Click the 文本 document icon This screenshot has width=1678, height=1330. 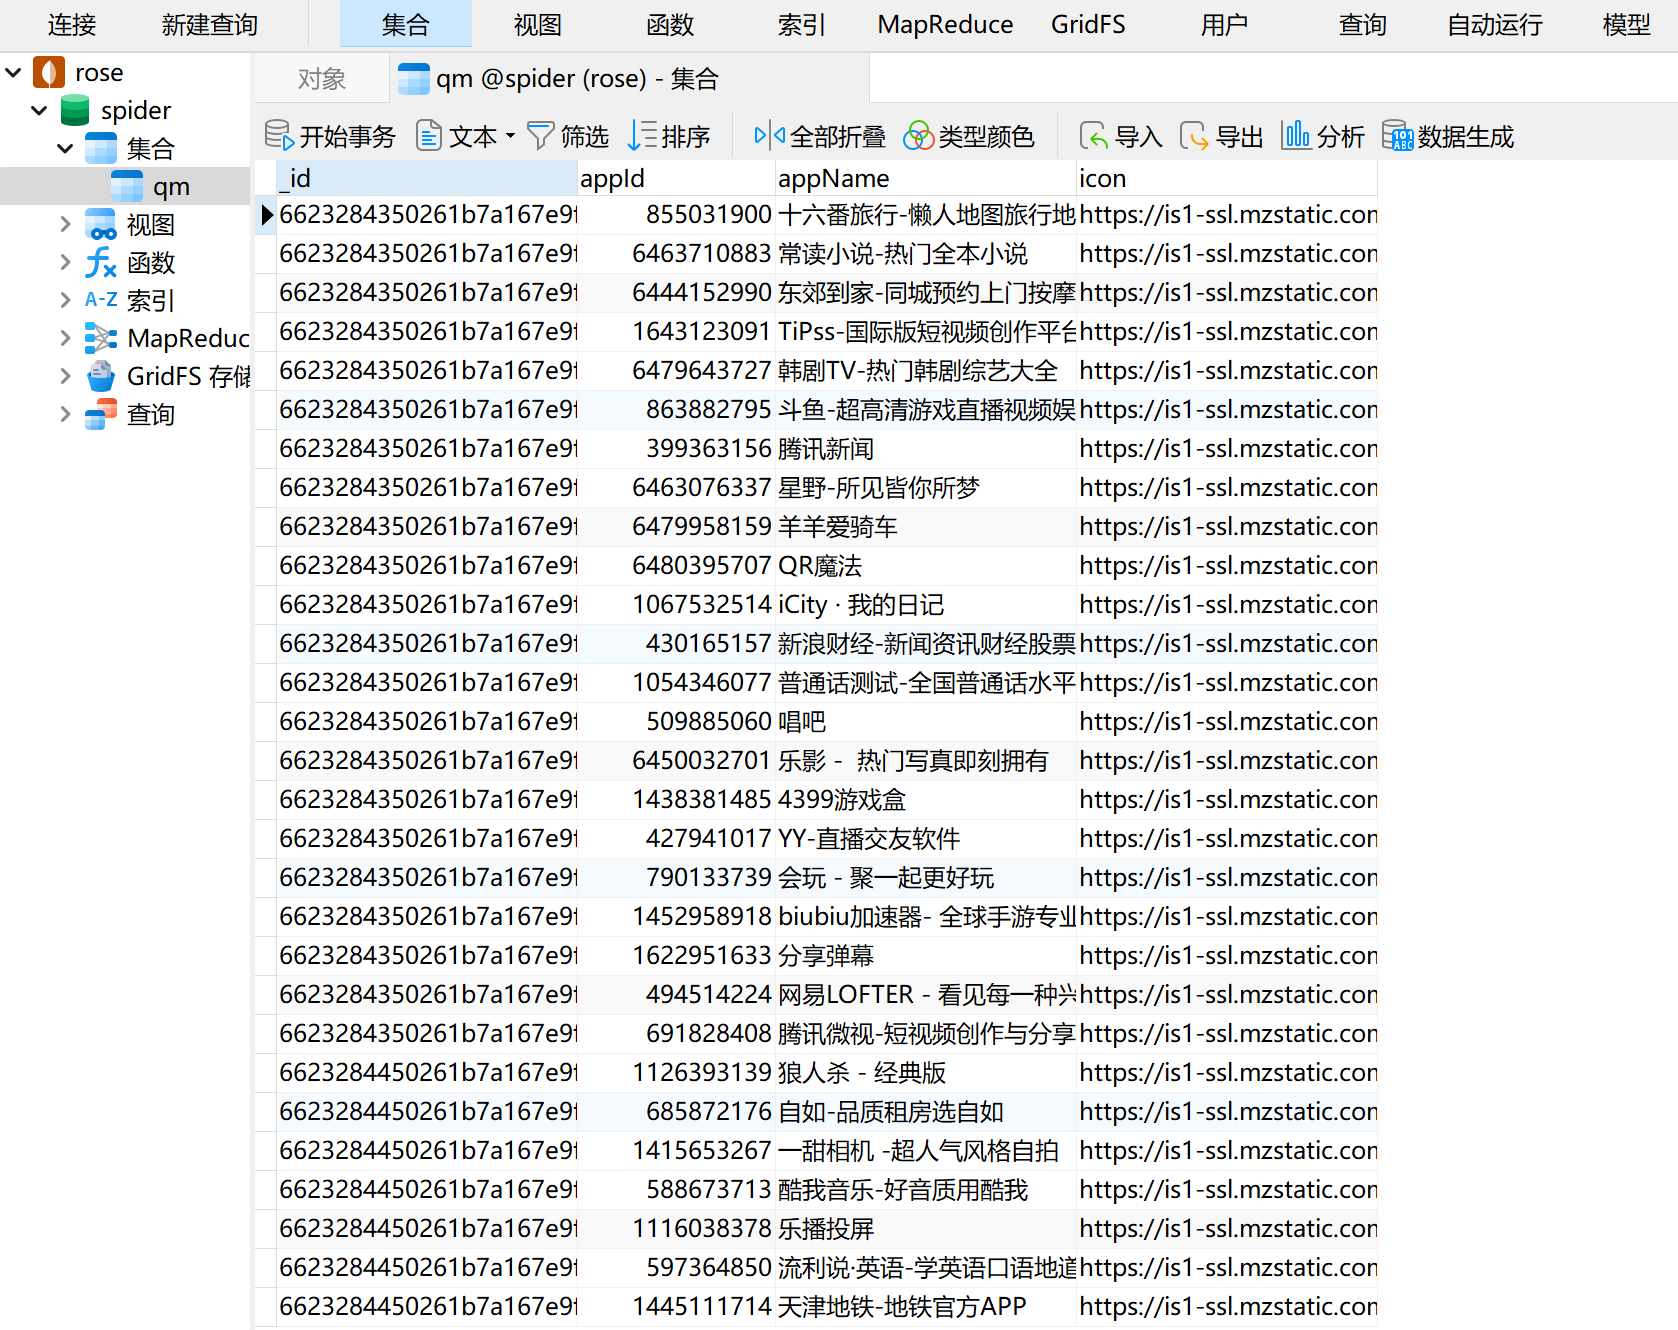[429, 135]
